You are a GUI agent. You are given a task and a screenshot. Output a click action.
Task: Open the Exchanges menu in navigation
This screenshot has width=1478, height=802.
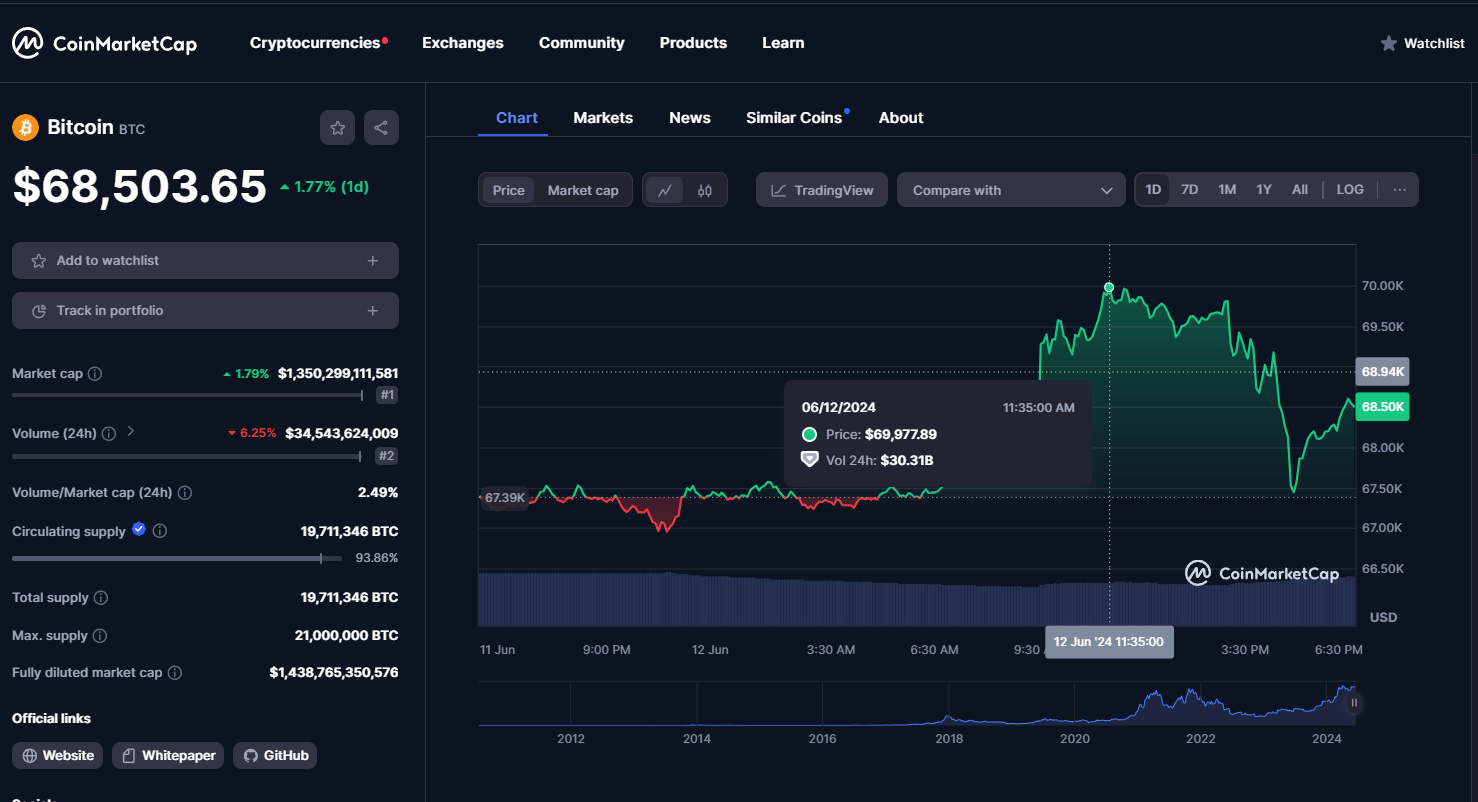coord(463,43)
